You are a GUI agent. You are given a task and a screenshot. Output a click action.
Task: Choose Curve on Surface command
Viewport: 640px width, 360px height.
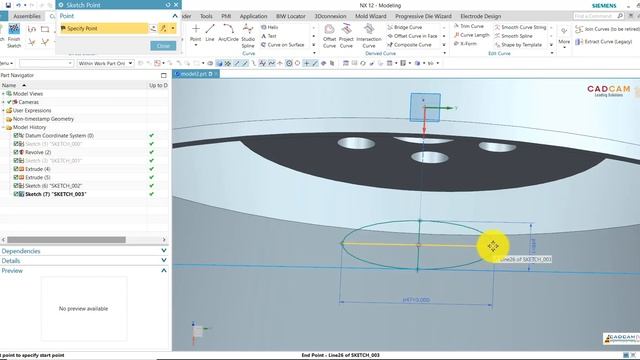282,44
